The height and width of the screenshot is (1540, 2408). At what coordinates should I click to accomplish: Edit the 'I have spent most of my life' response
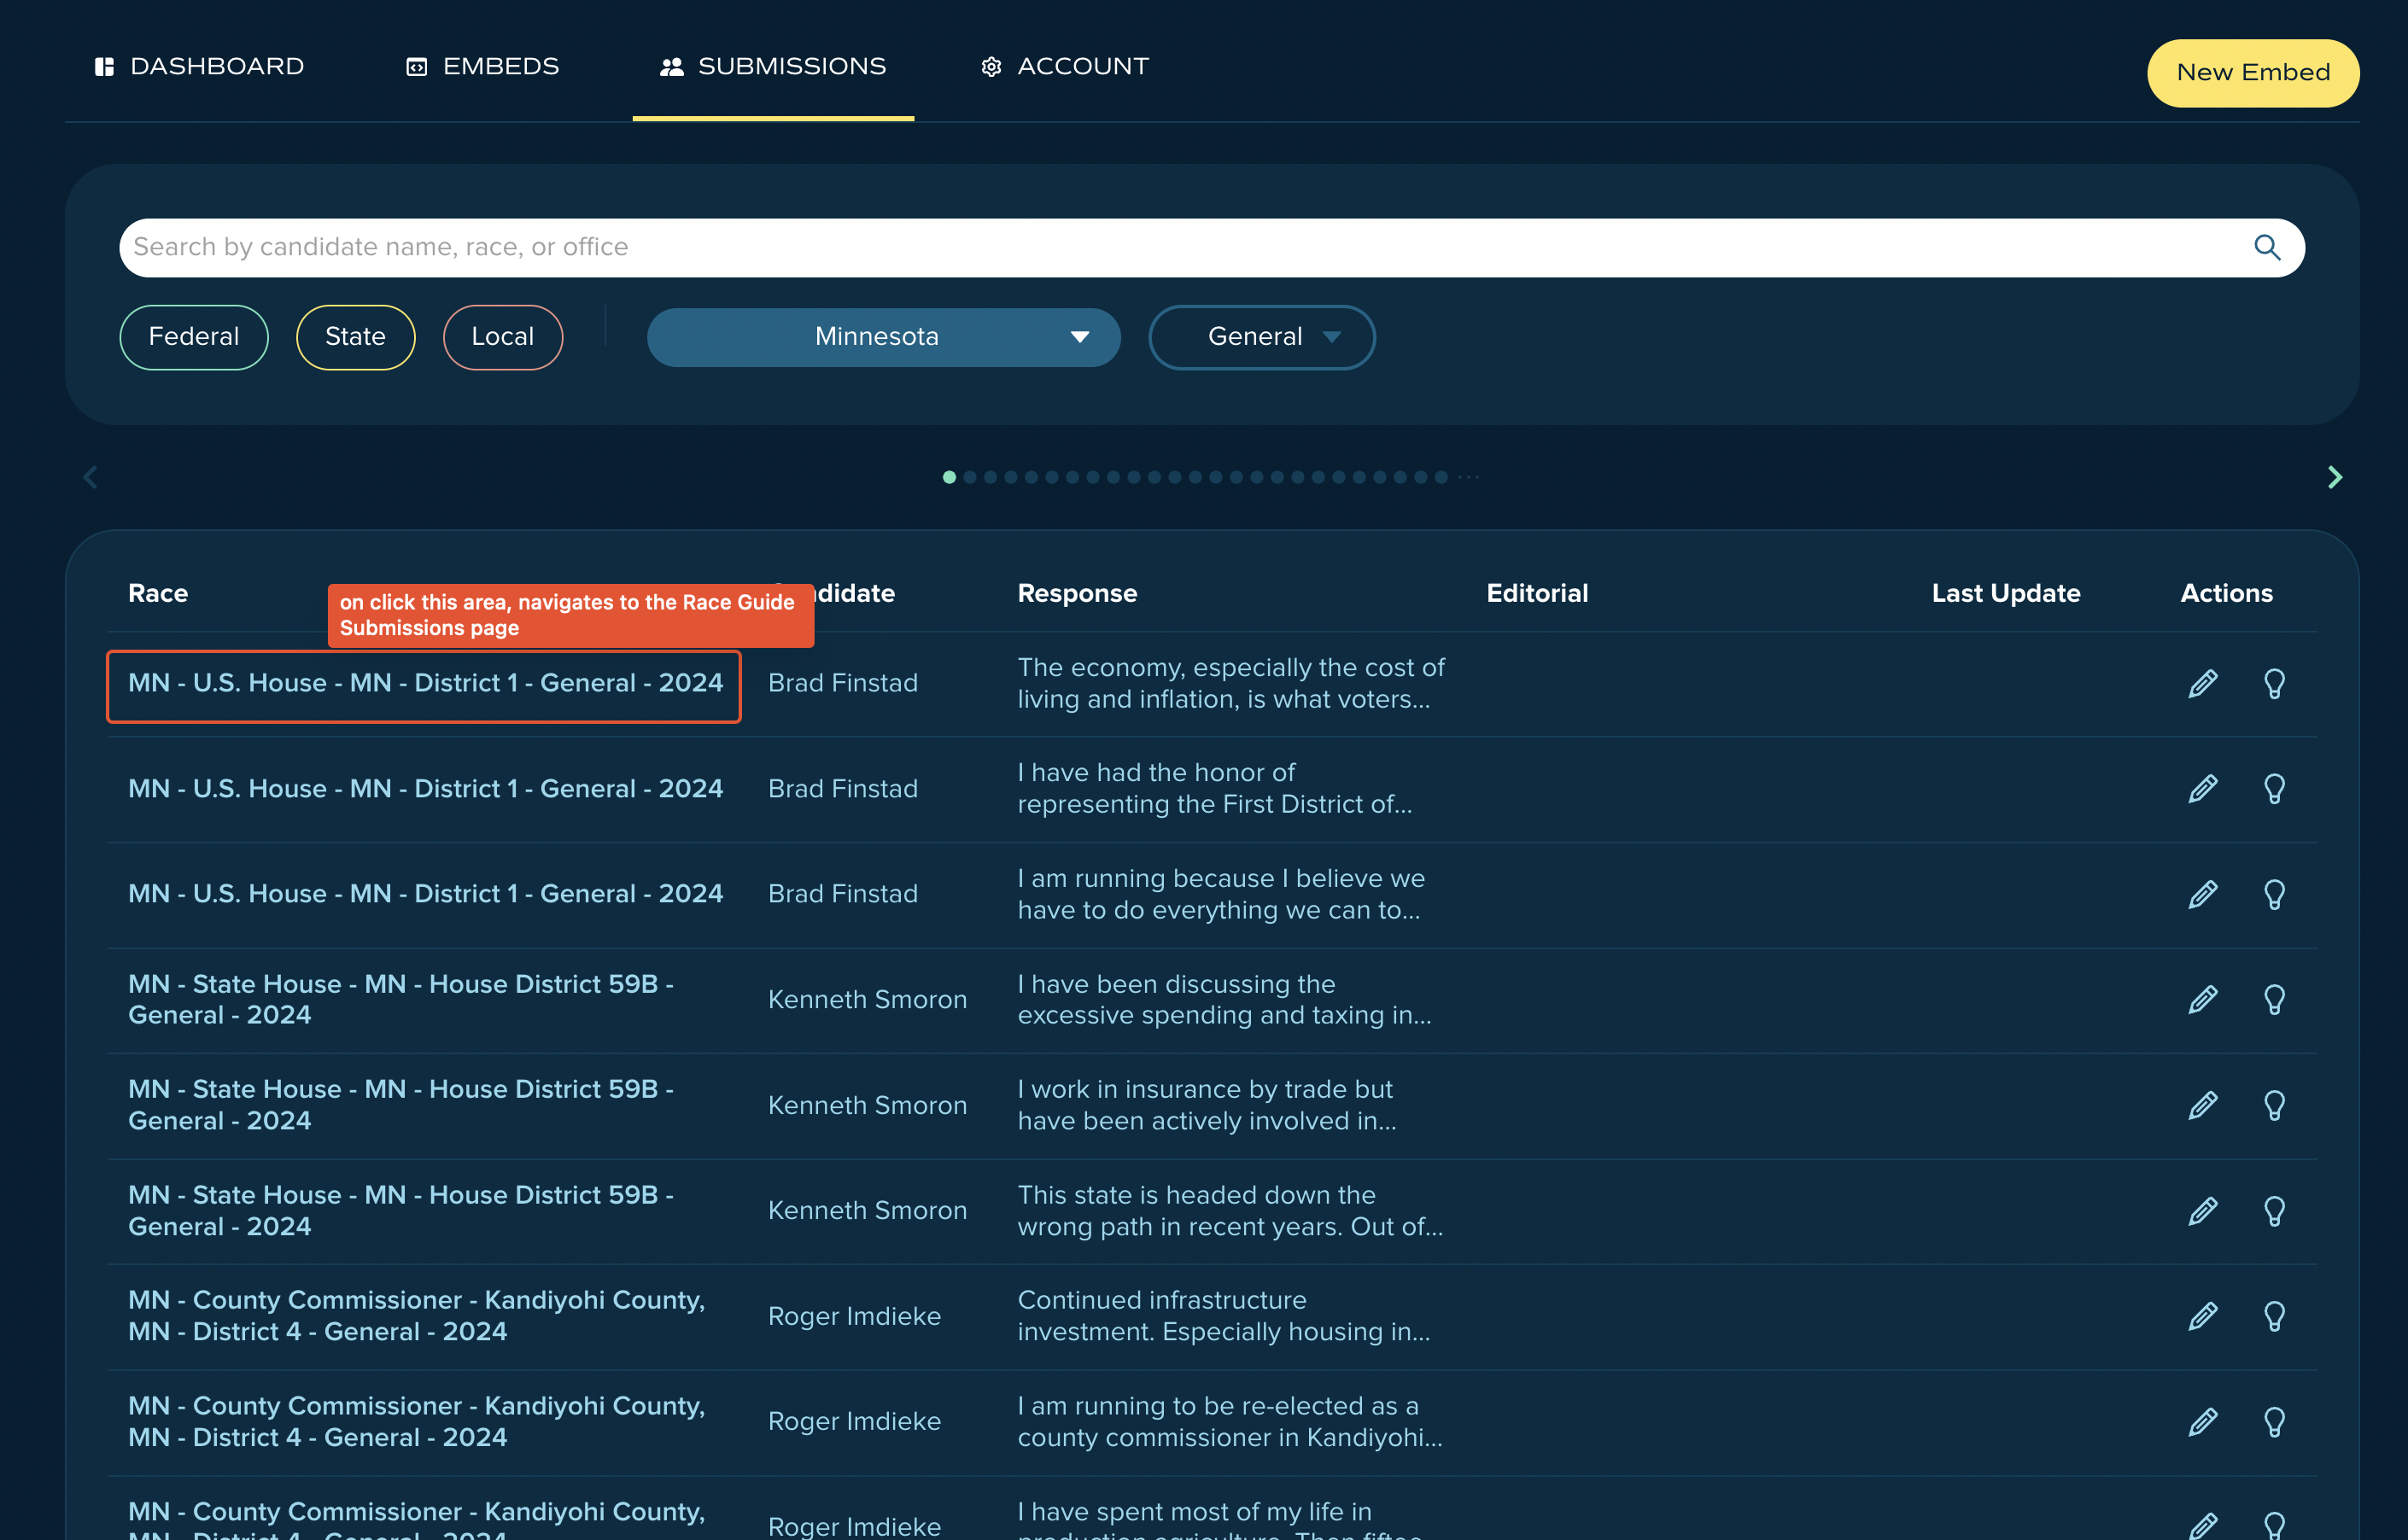tap(2203, 1526)
